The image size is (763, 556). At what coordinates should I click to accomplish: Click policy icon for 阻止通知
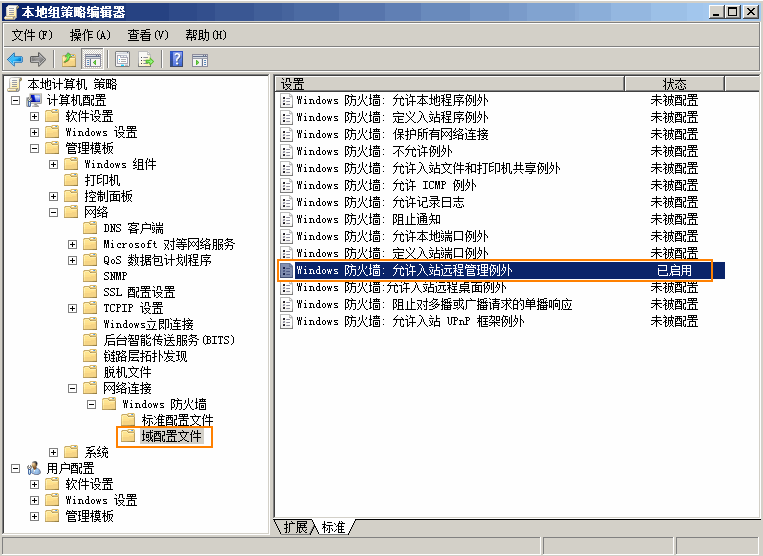pyautogui.click(x=287, y=219)
